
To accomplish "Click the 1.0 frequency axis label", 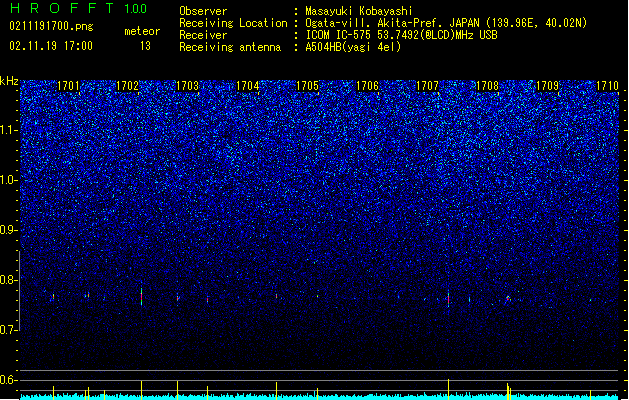I will (x=9, y=180).
